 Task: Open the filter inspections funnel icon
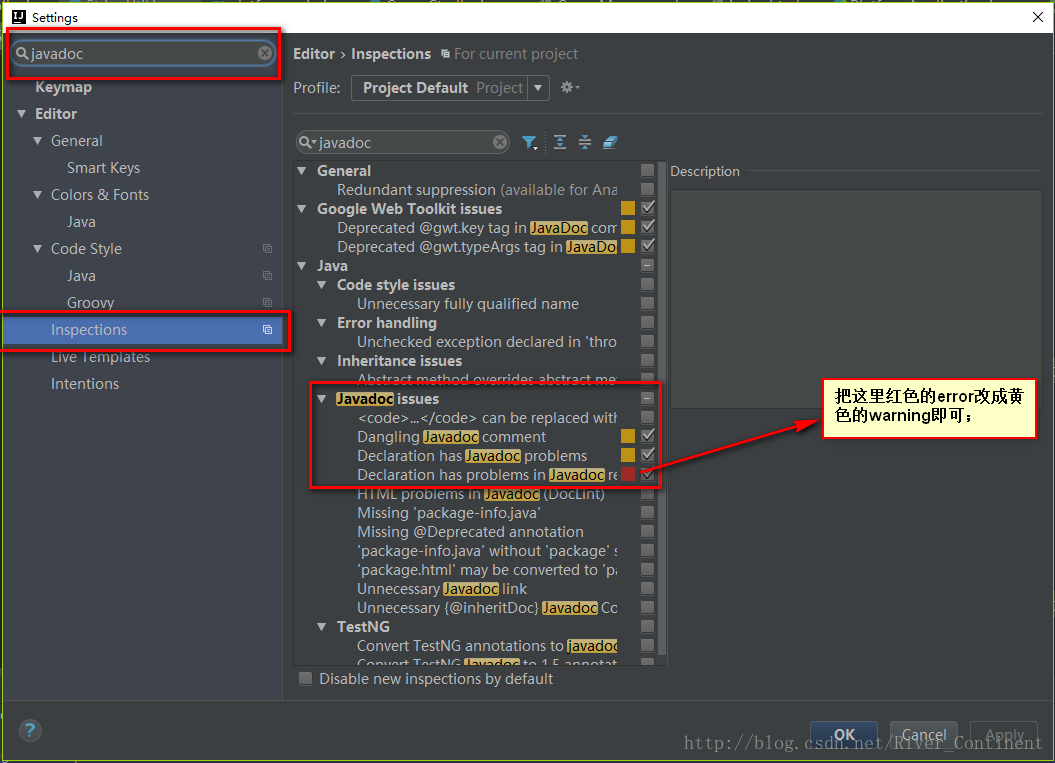point(530,142)
